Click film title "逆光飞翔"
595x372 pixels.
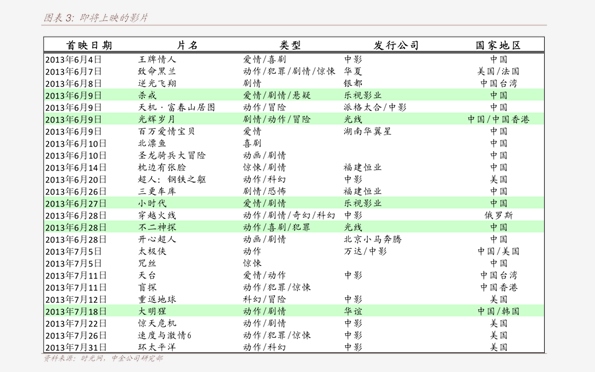pos(157,83)
